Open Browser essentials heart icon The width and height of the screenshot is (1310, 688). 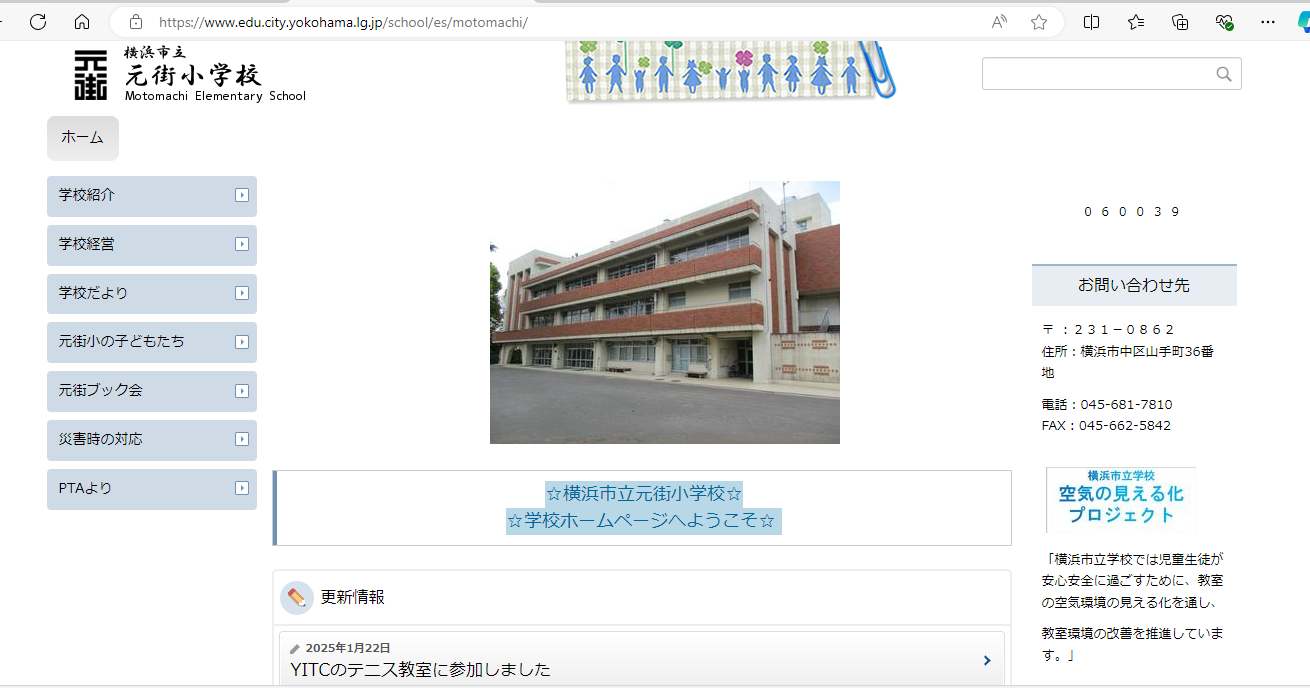pyautogui.click(x=1224, y=21)
